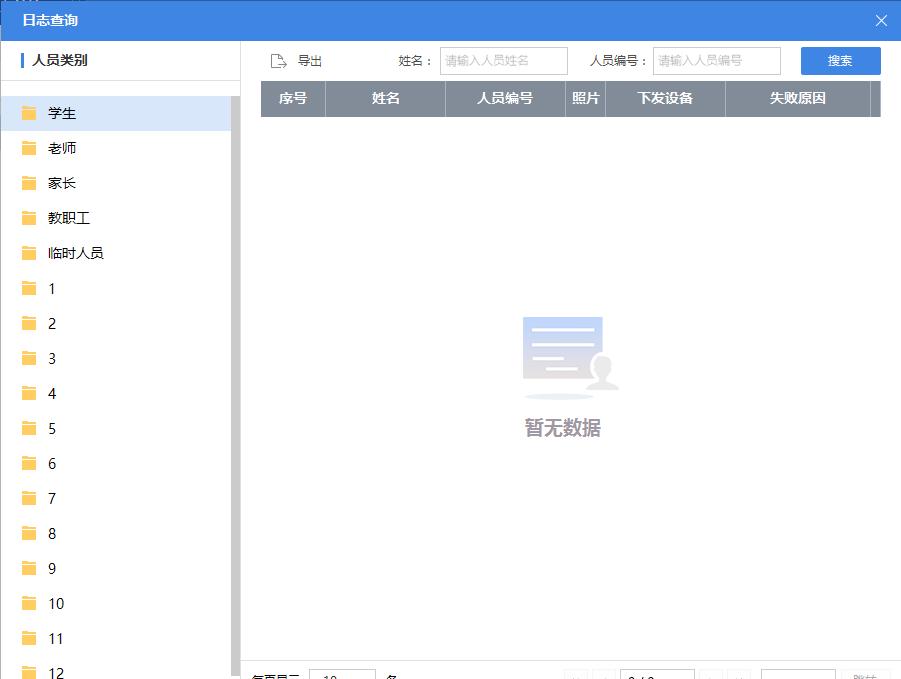
Task: Click the 人员编号 input field
Action: pyautogui.click(x=715, y=60)
